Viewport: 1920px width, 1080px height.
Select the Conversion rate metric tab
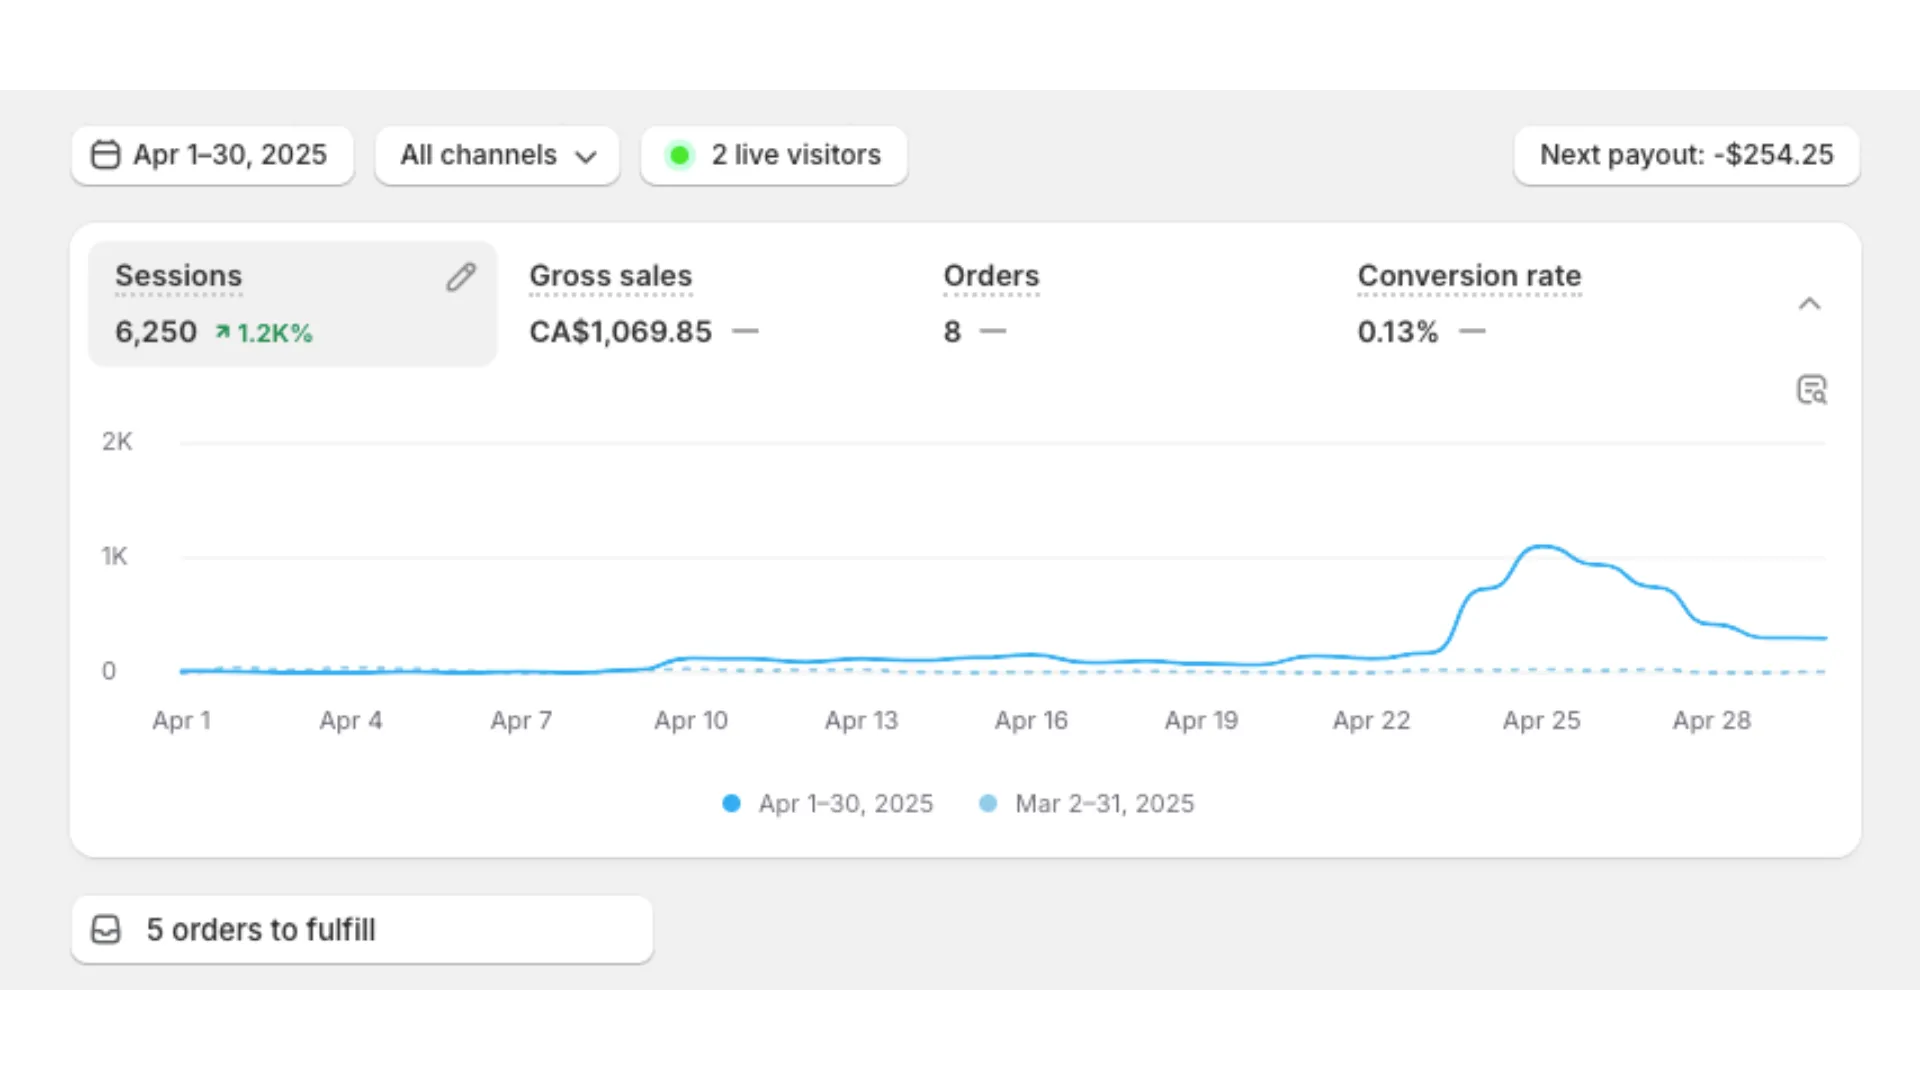tap(1468, 276)
